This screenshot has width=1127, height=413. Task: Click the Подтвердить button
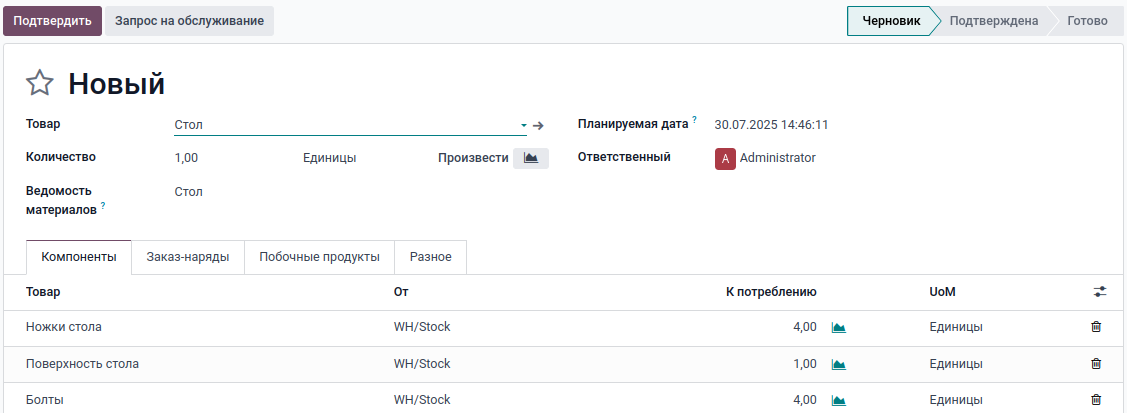(x=51, y=21)
